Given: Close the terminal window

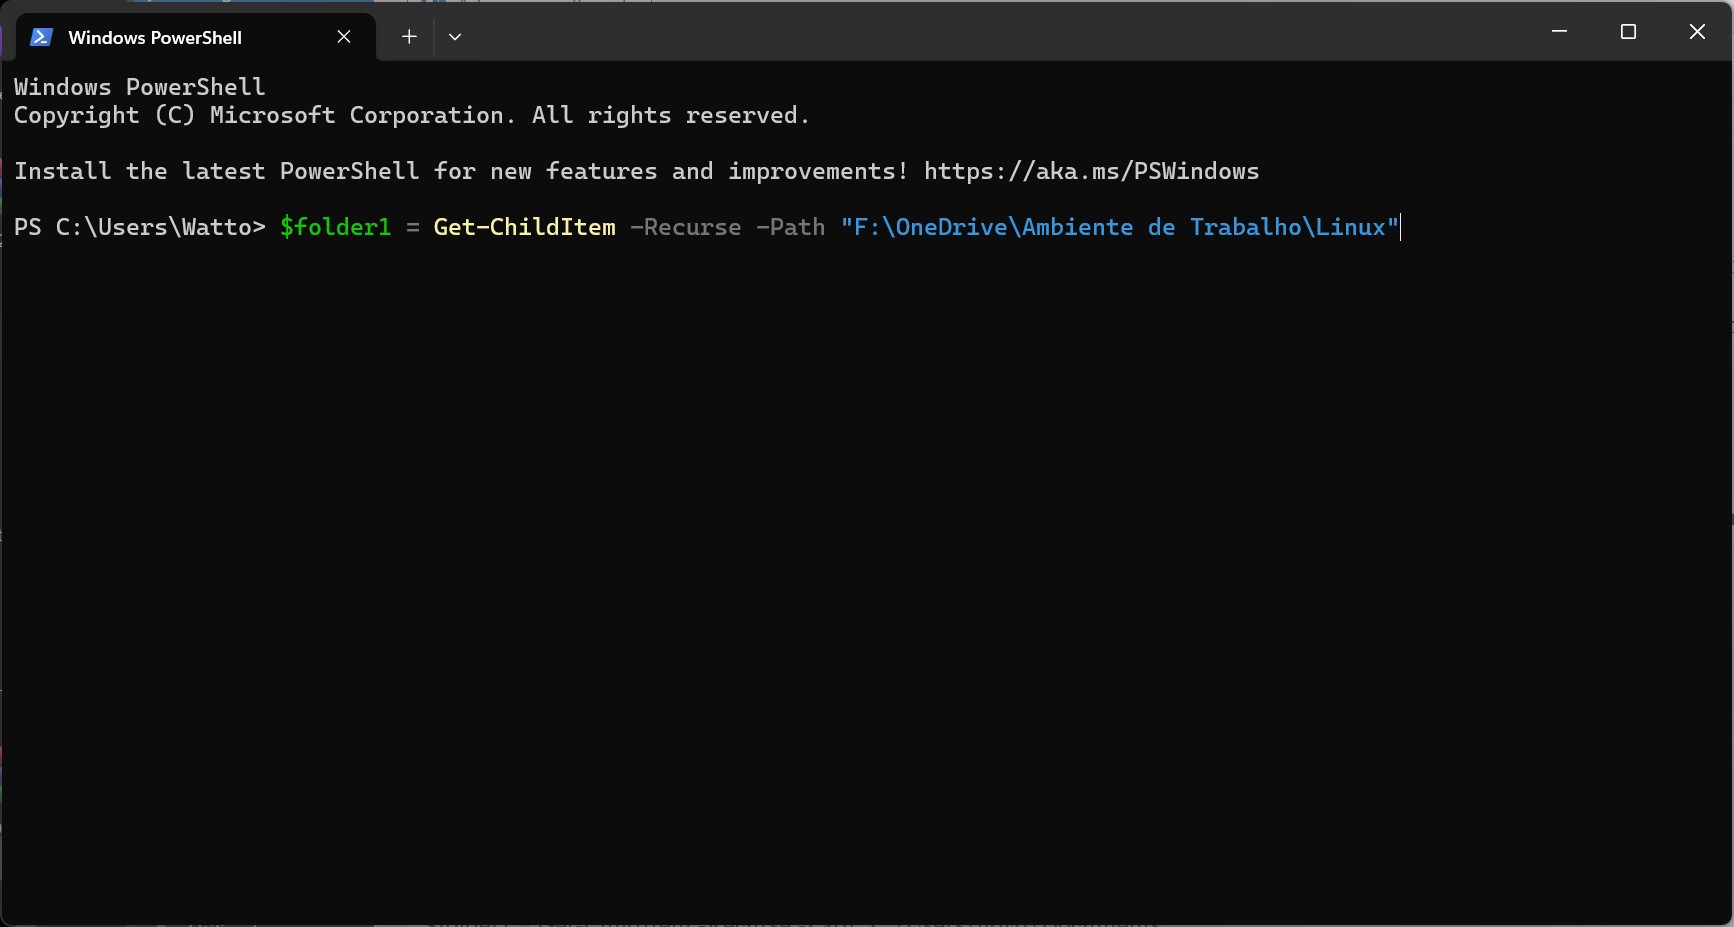Looking at the screenshot, I should 1697,32.
